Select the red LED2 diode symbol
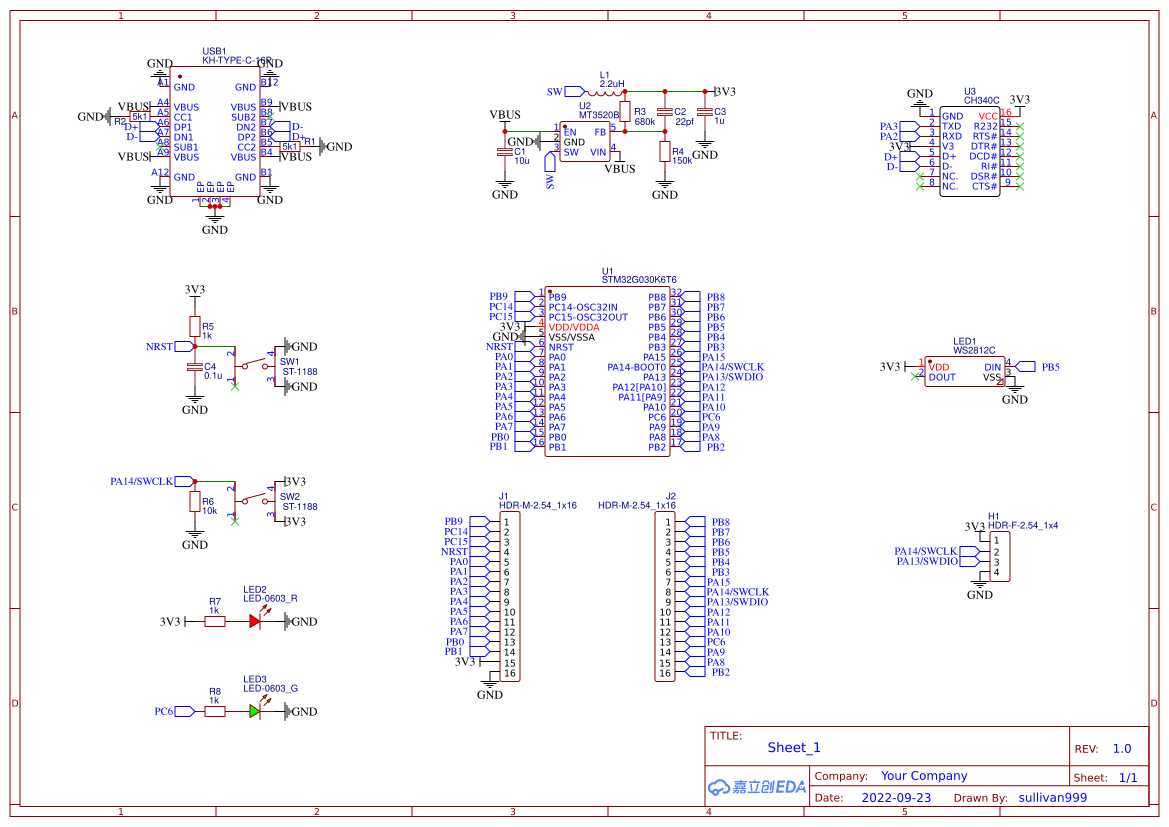The width and height of the screenshot is (1169, 827). pyautogui.click(x=255, y=621)
